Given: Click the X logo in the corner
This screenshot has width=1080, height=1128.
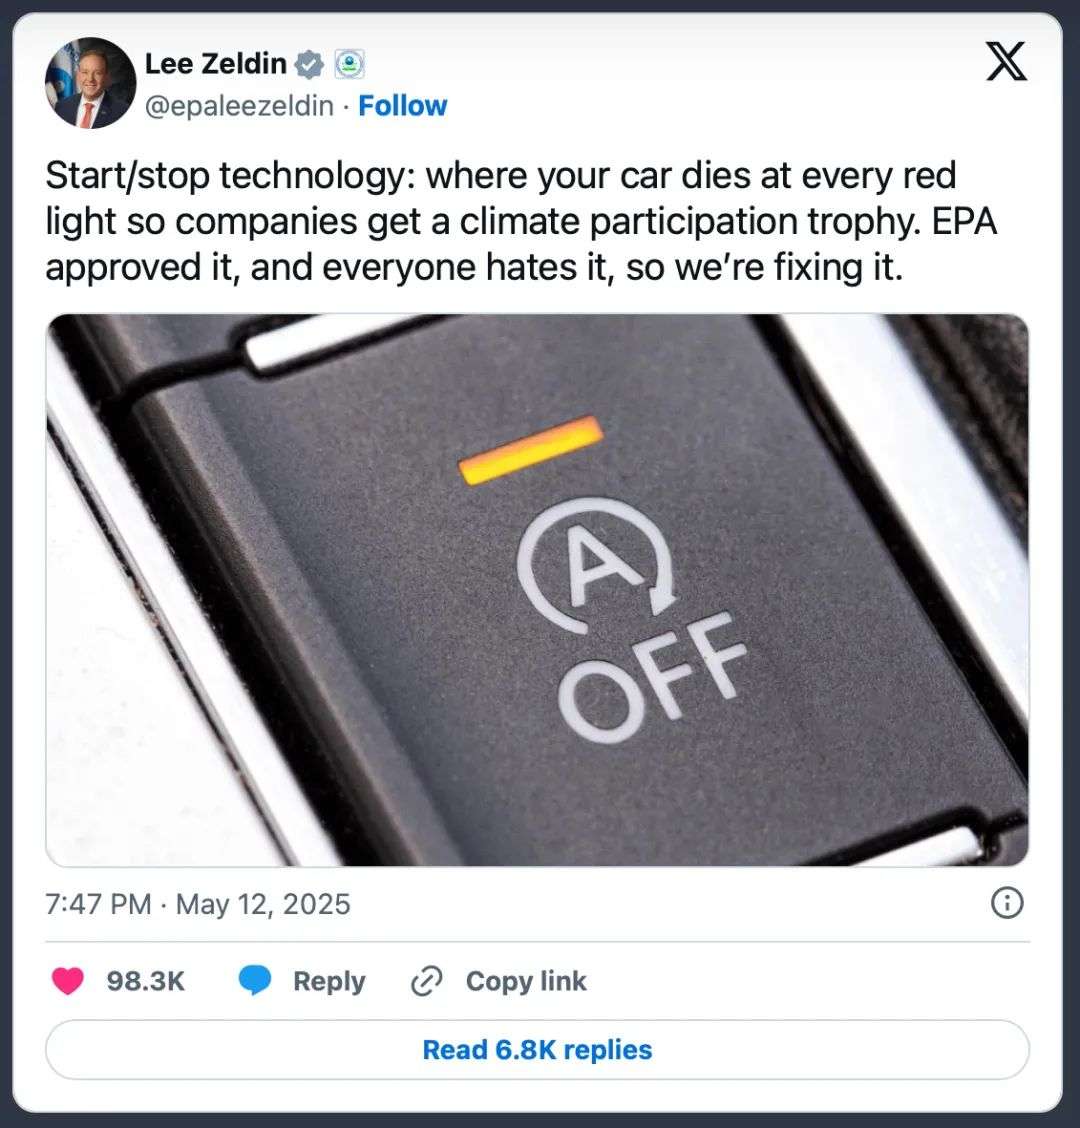Looking at the screenshot, I should tap(1005, 64).
